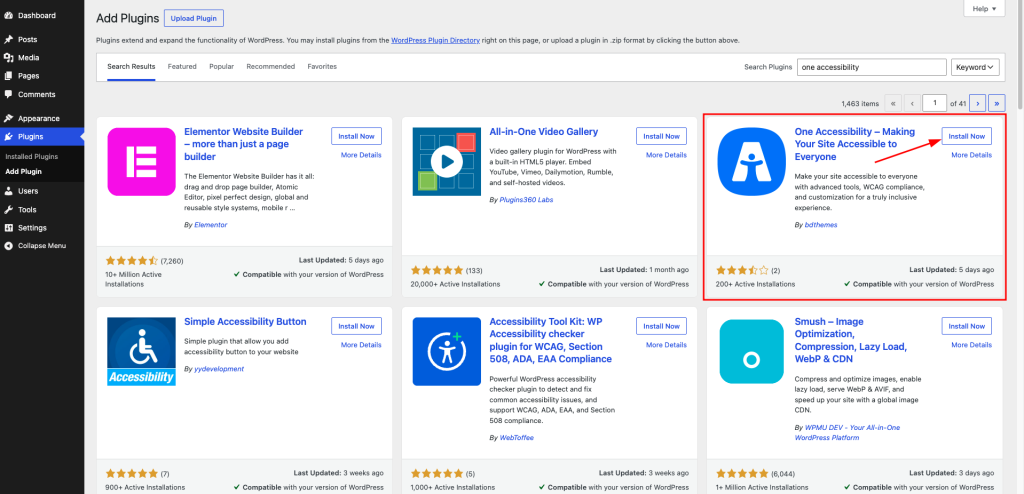1024x494 pixels.
Task: Click the Accessibility Tool Kit icon
Action: click(x=447, y=352)
